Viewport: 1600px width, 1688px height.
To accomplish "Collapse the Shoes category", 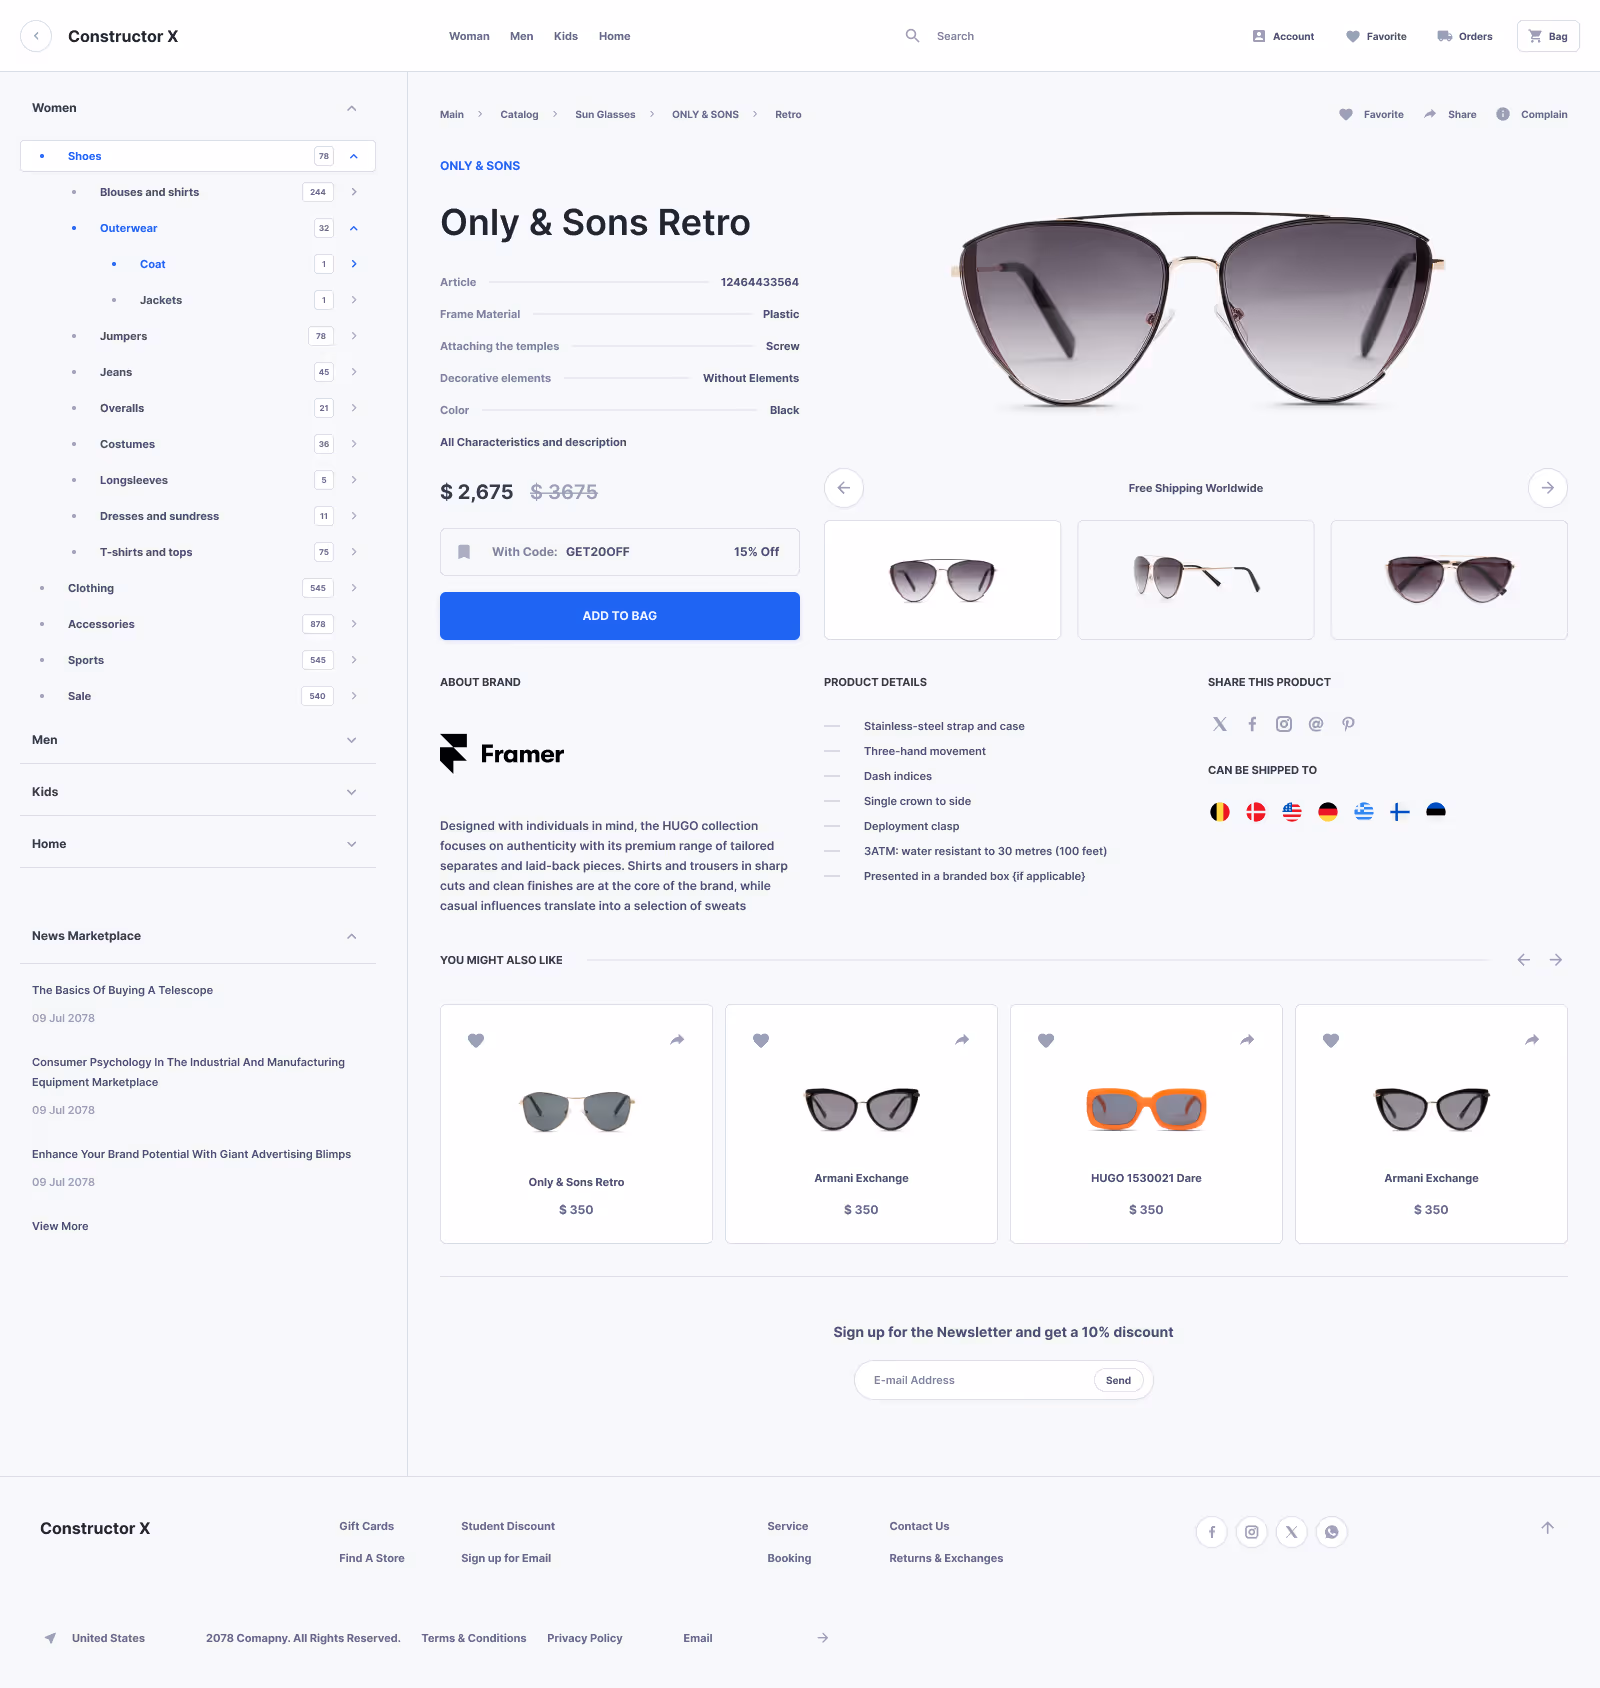I will (354, 156).
